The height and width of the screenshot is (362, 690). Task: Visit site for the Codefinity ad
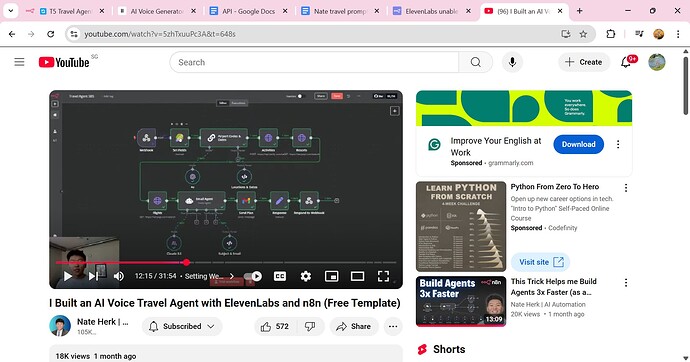click(x=540, y=262)
